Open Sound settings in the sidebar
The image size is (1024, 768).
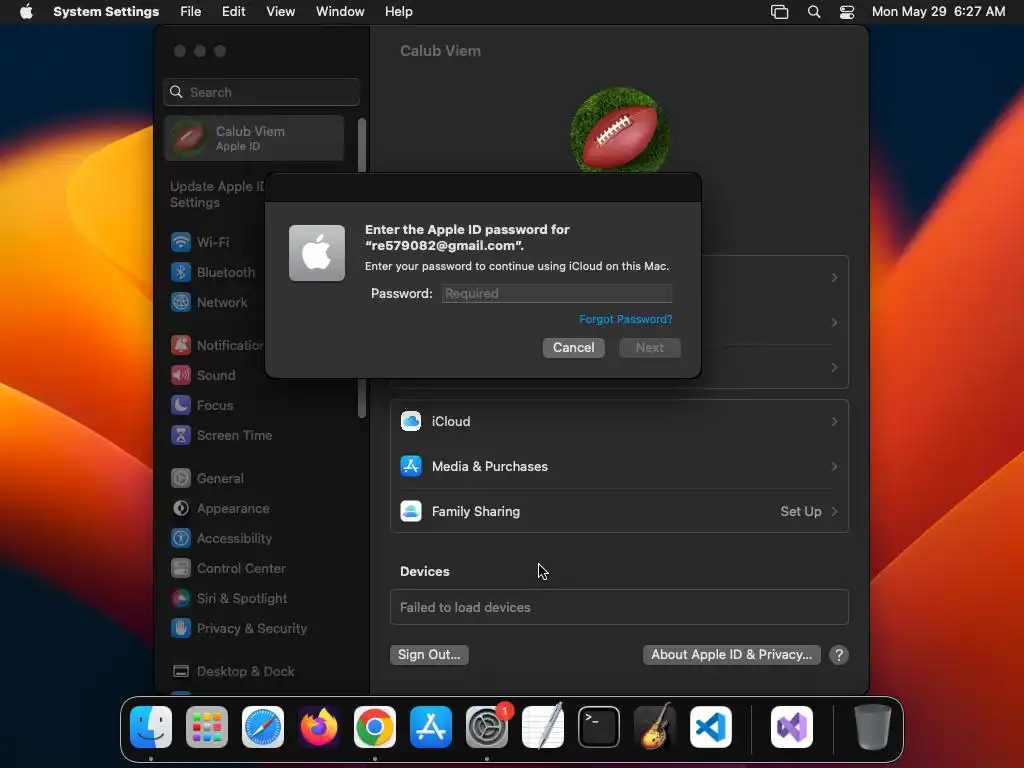[x=203, y=376]
